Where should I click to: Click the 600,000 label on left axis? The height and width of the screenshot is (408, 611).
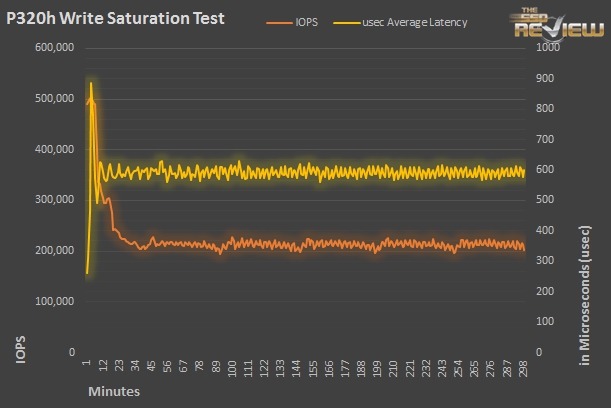tap(52, 47)
